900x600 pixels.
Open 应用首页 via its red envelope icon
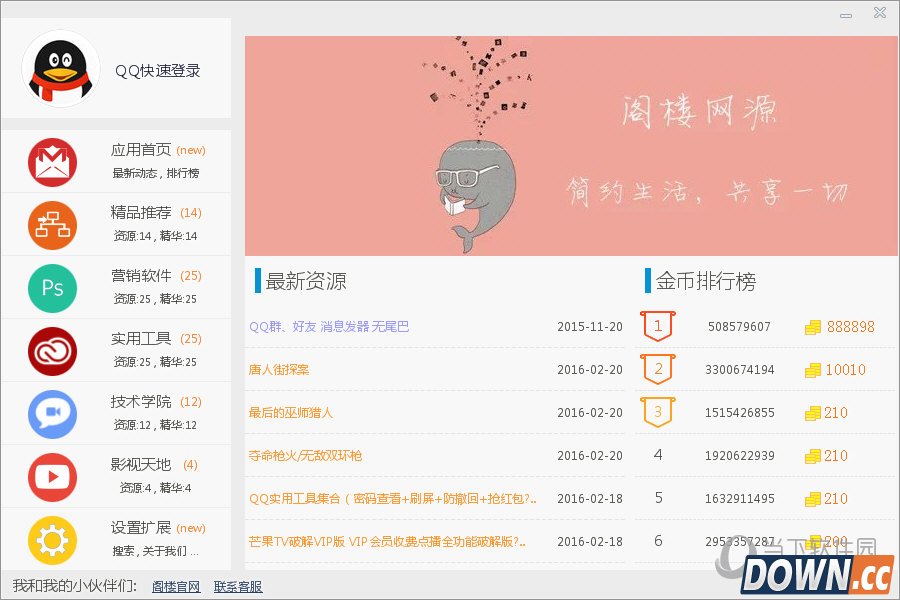50,162
